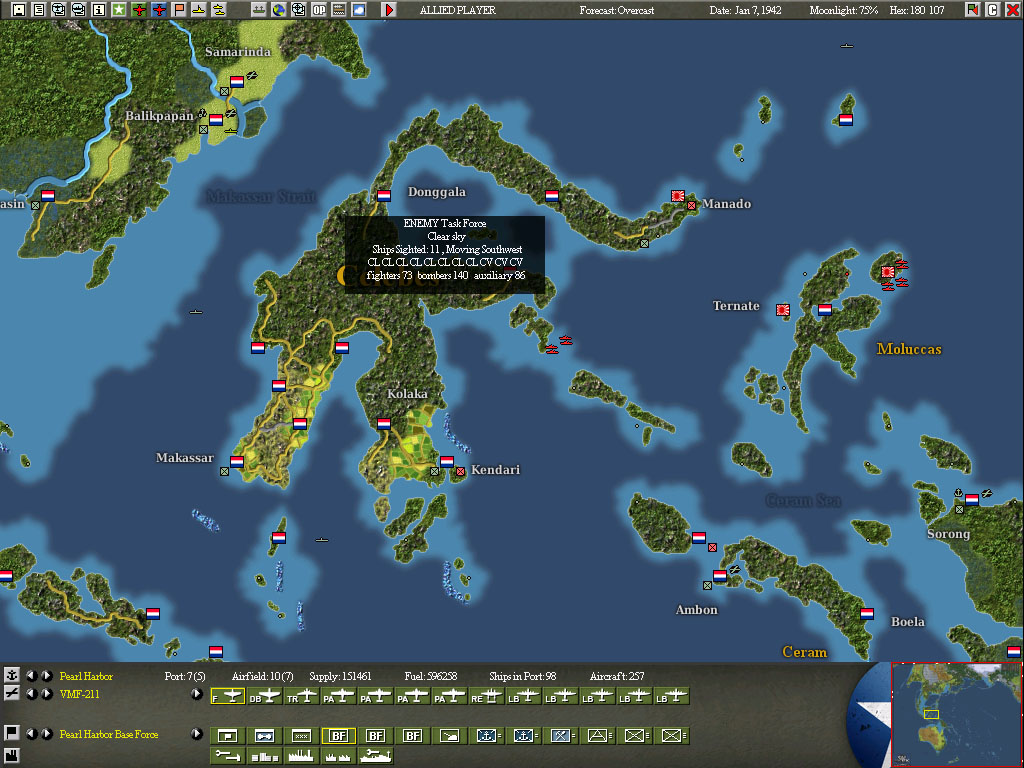Open the info 'i' toolbar icon
Viewport: 1024px width, 768px height.
click(x=99, y=10)
